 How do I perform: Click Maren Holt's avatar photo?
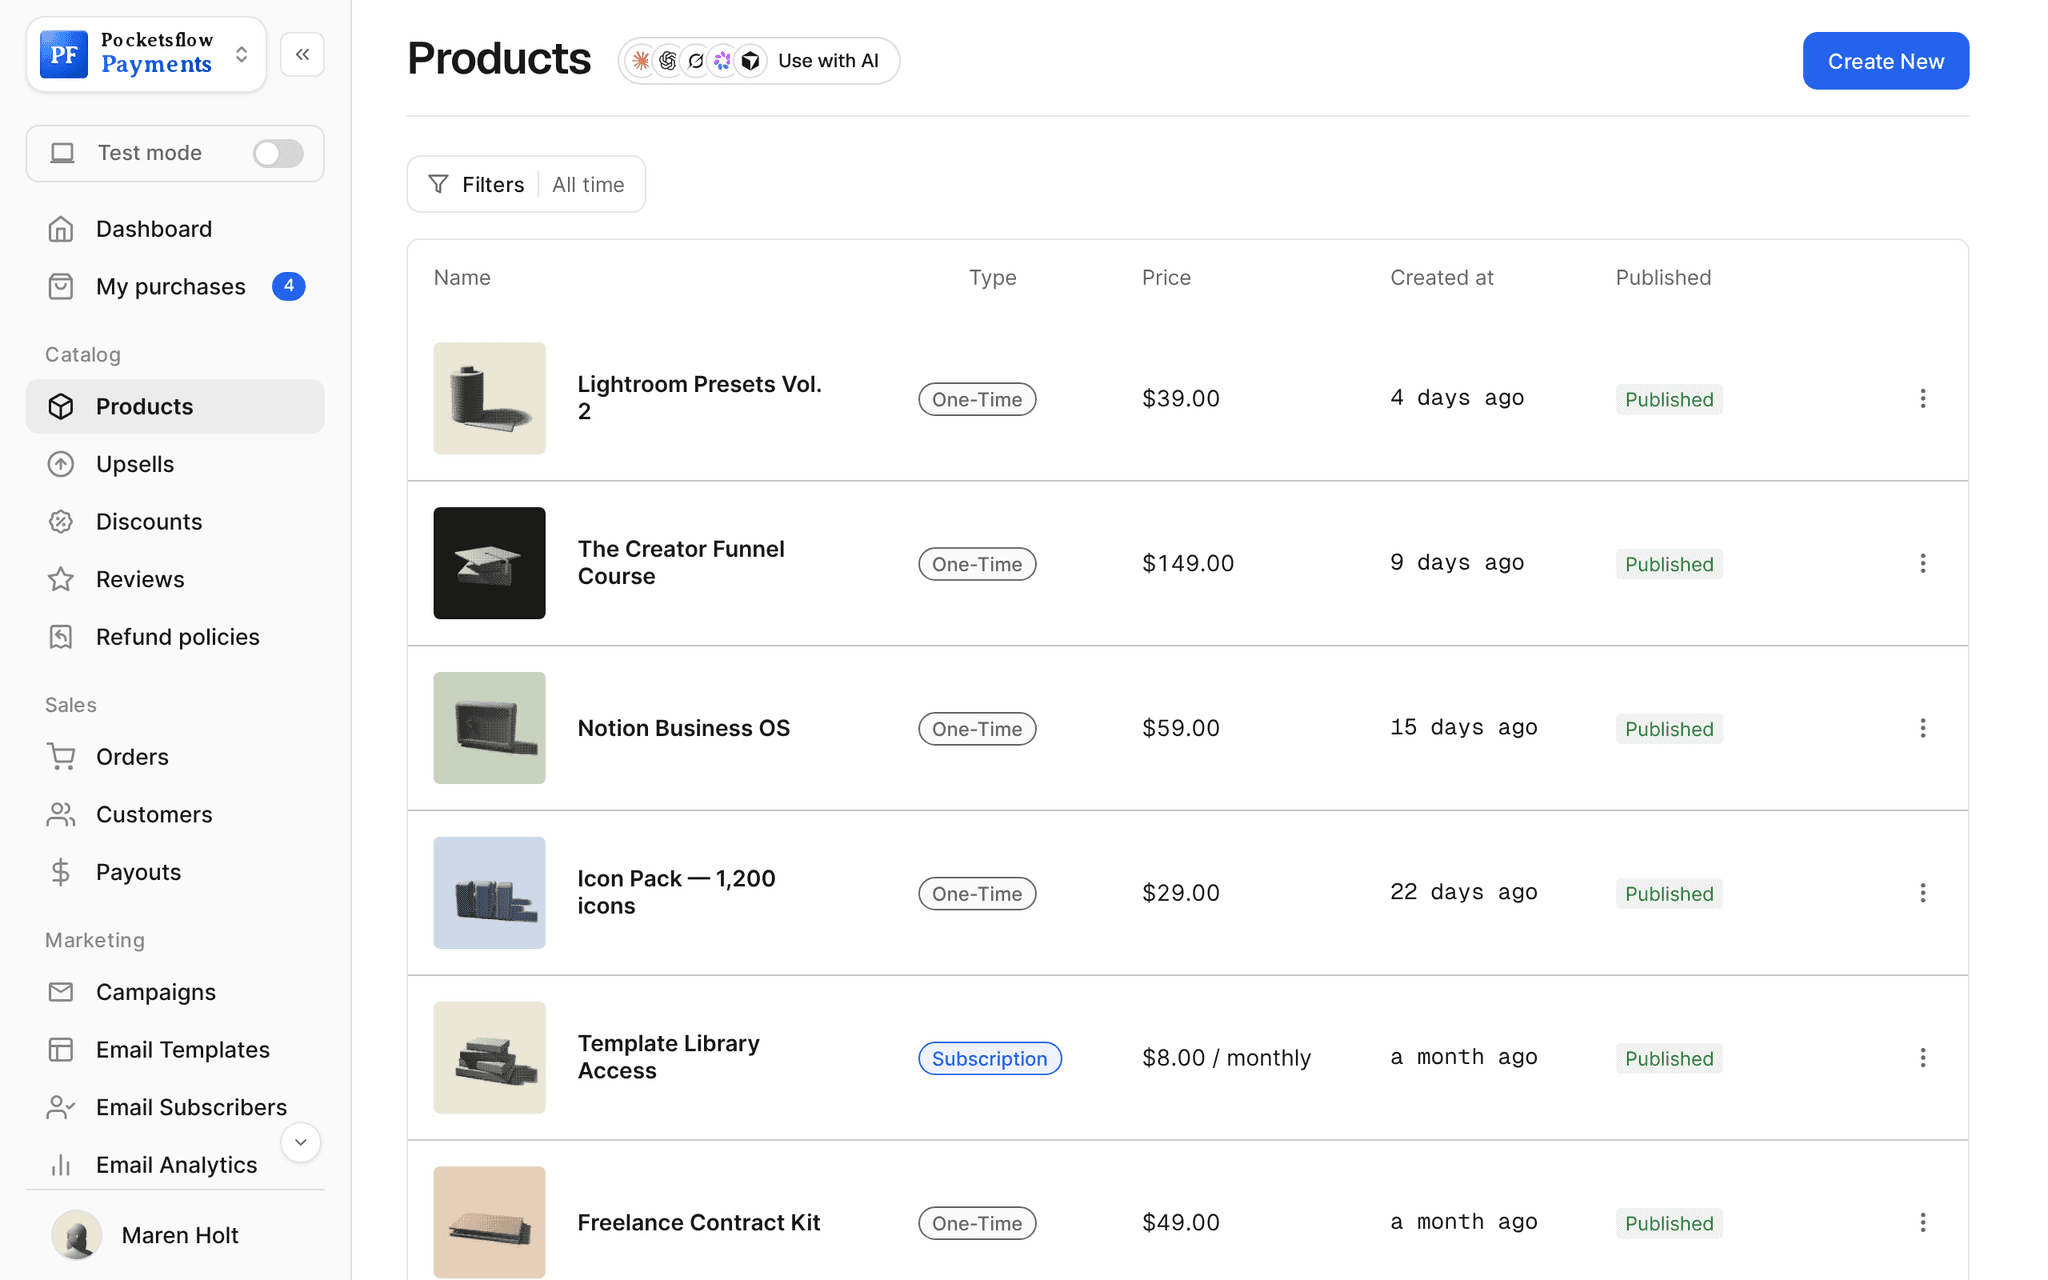pyautogui.click(x=77, y=1235)
